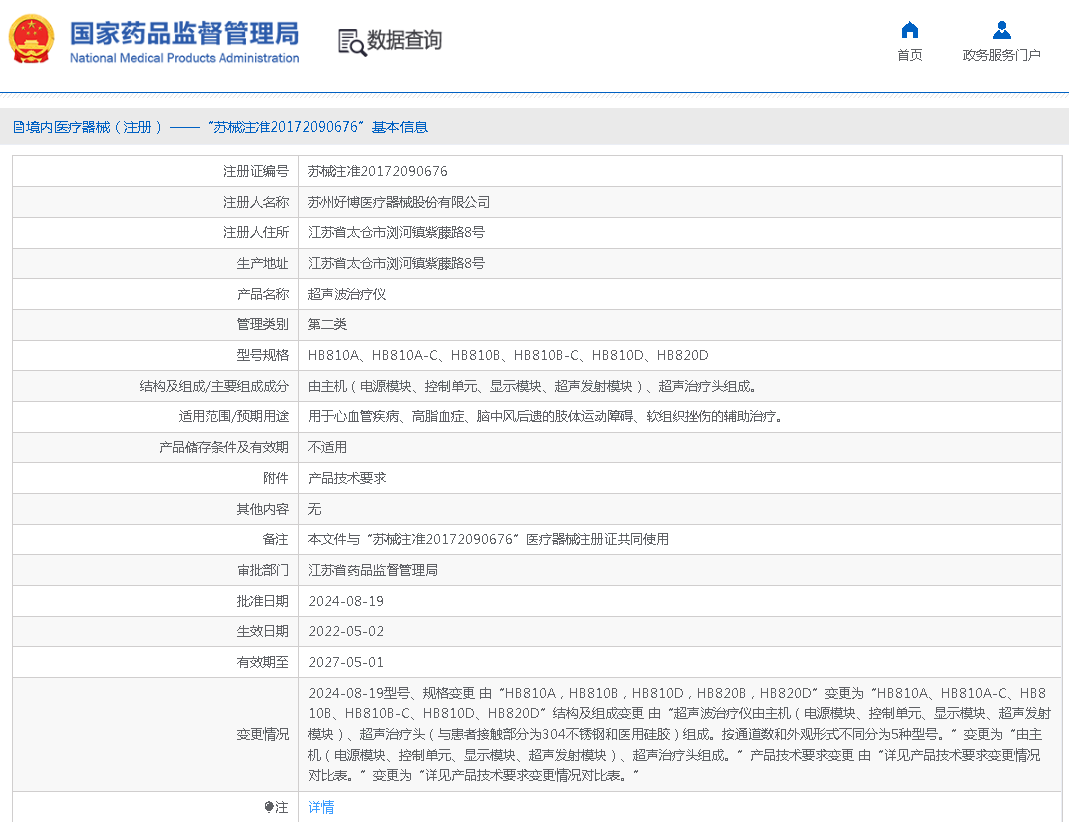Click the model list starting with HB810A
This screenshot has width=1069, height=822.
pos(508,355)
